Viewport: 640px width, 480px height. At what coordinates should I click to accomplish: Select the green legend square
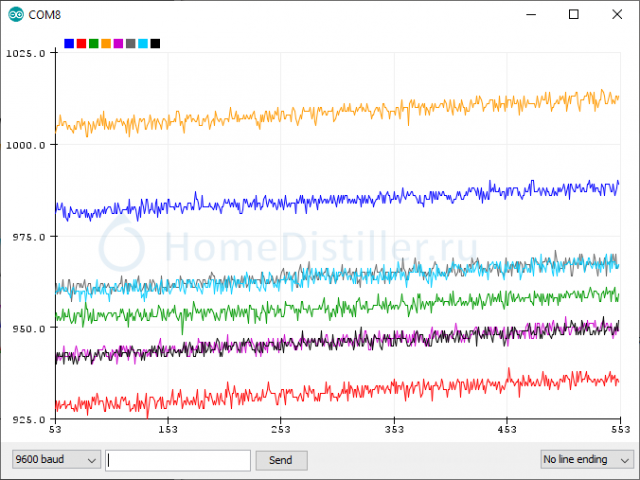click(94, 43)
